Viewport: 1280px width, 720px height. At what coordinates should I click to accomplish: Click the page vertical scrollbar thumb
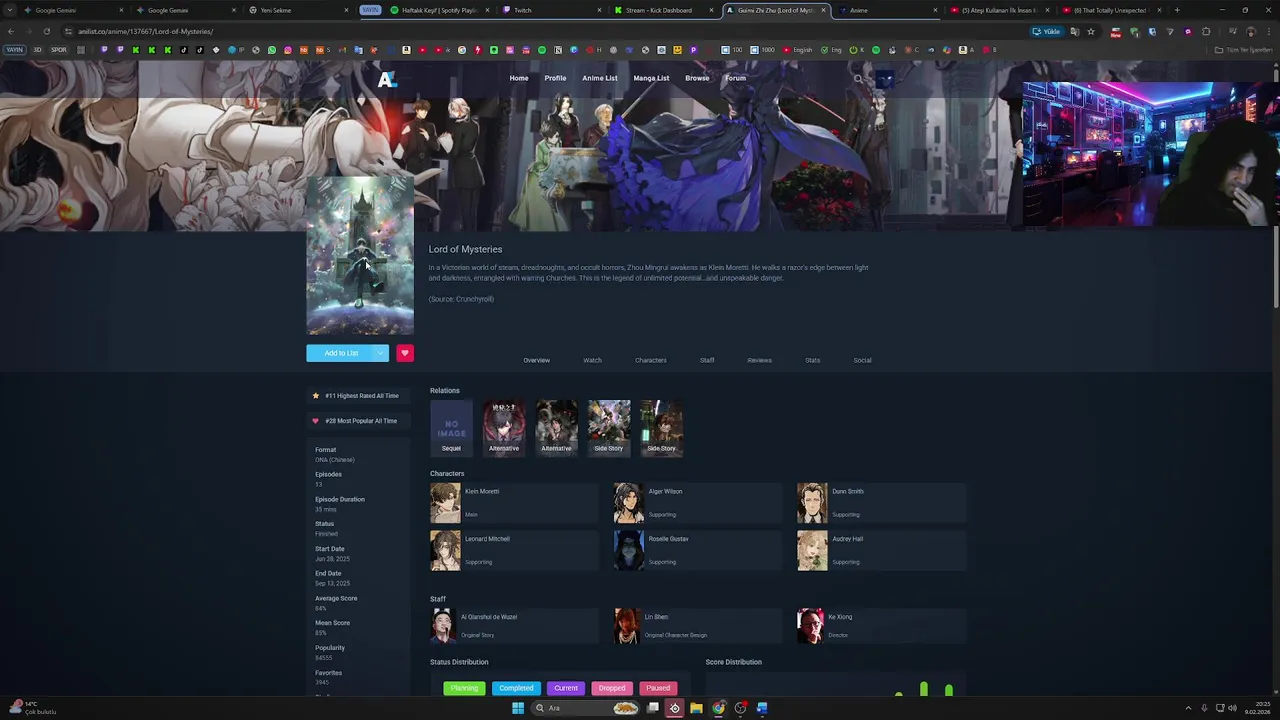1276,267
